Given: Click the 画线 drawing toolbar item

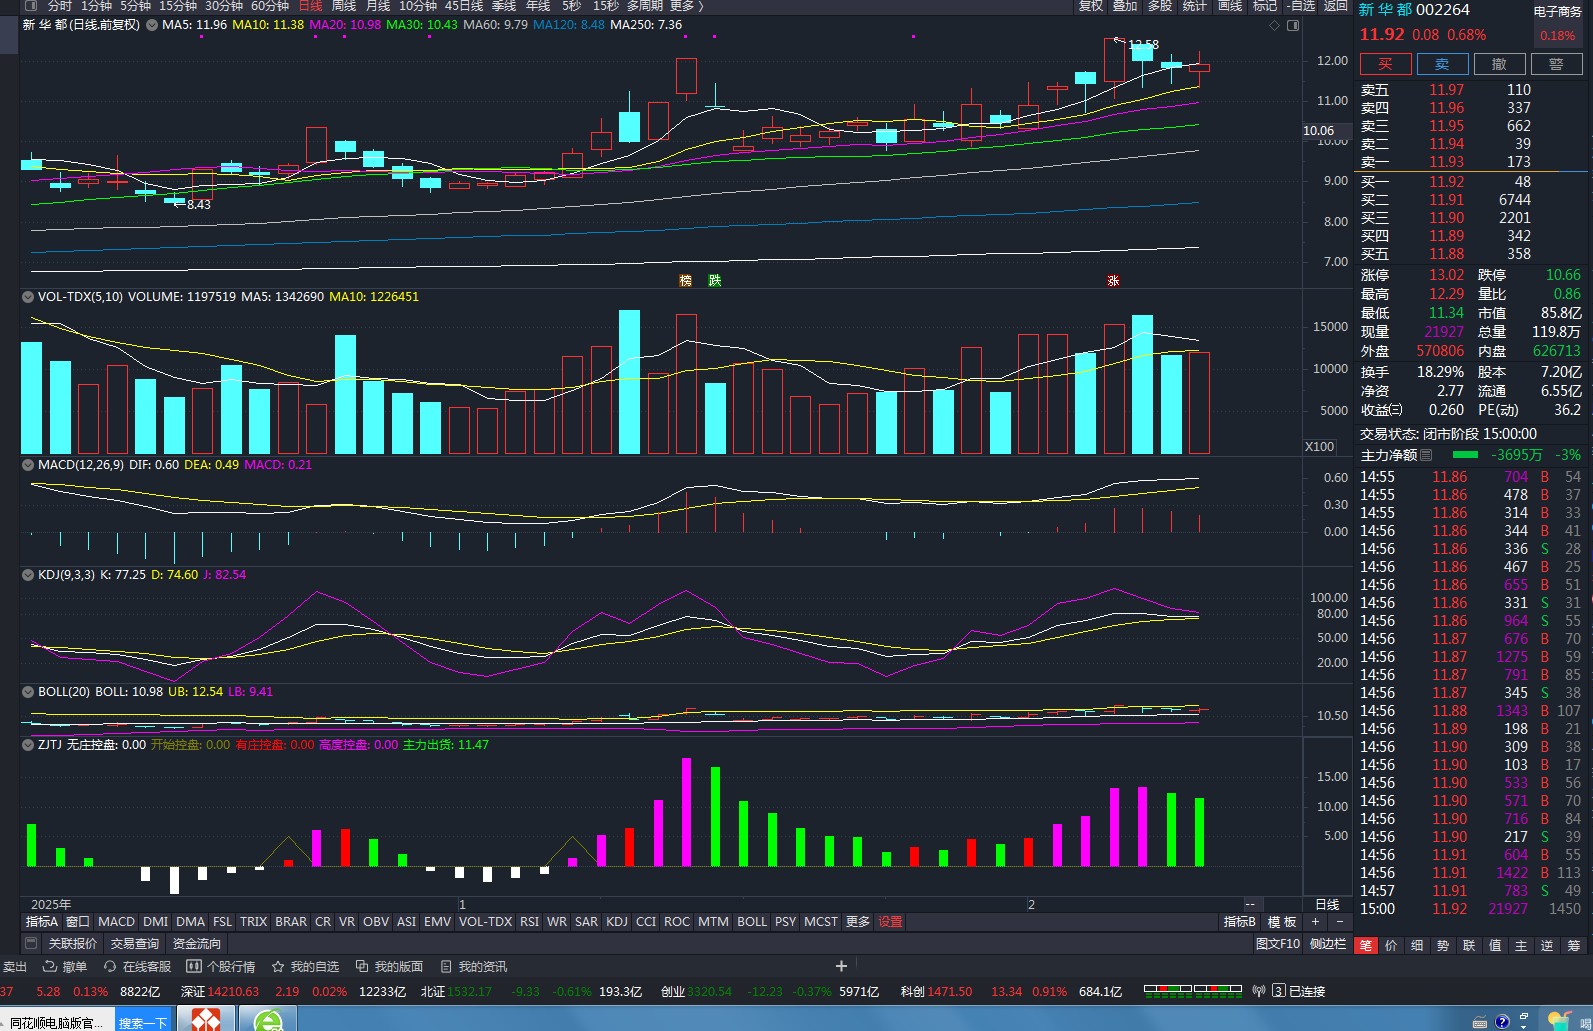Looking at the screenshot, I should pos(1230,6).
